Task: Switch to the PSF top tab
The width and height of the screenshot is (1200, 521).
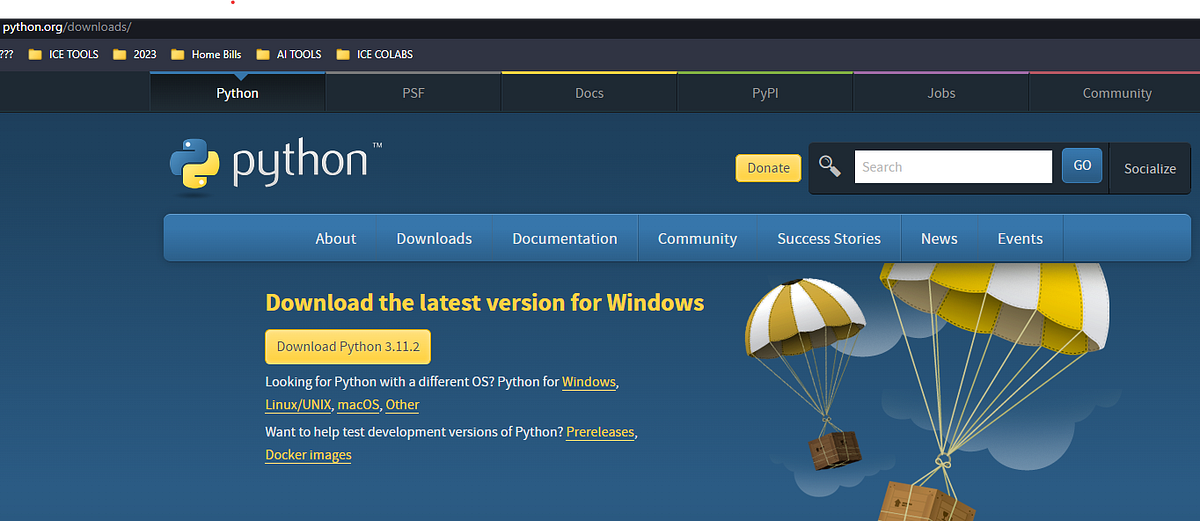Action: coord(413,93)
